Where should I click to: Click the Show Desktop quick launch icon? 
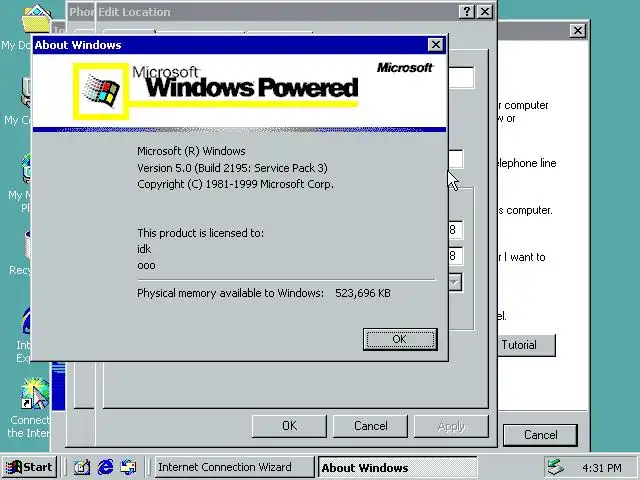[82, 467]
